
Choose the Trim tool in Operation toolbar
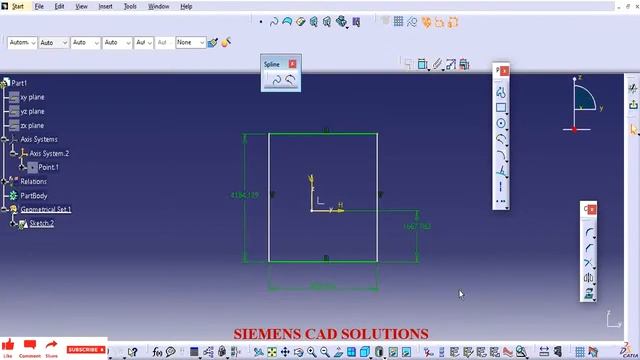tap(589, 263)
